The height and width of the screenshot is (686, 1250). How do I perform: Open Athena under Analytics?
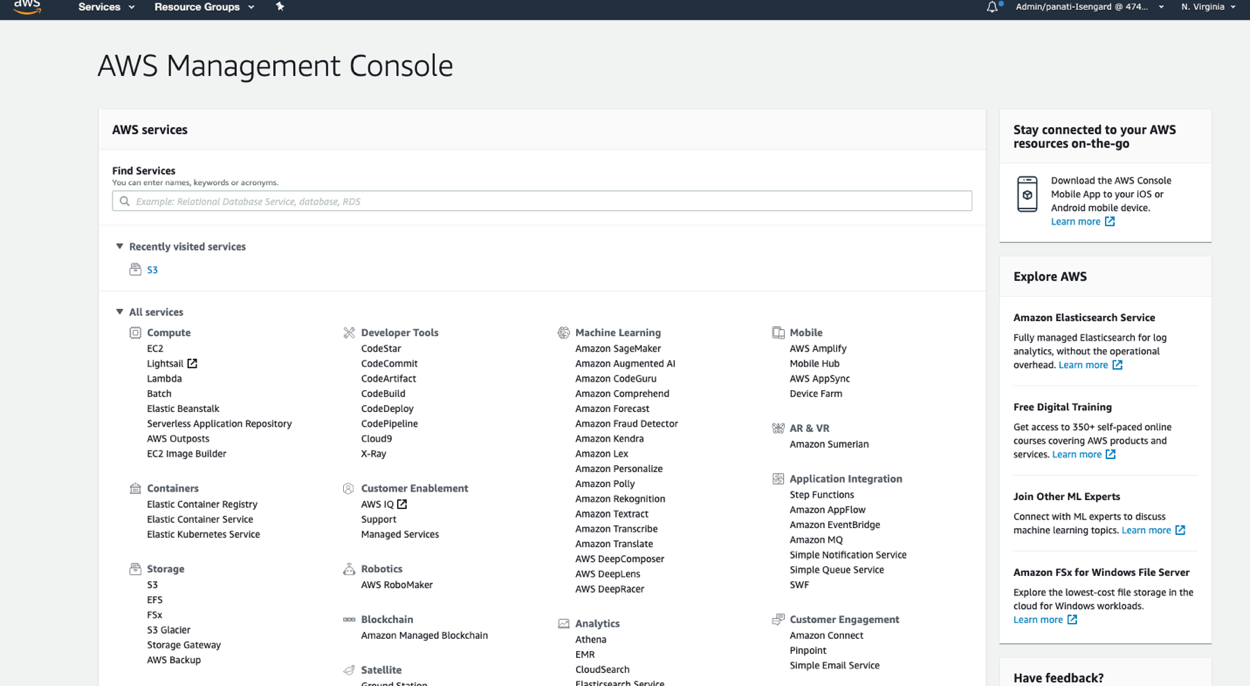point(590,639)
